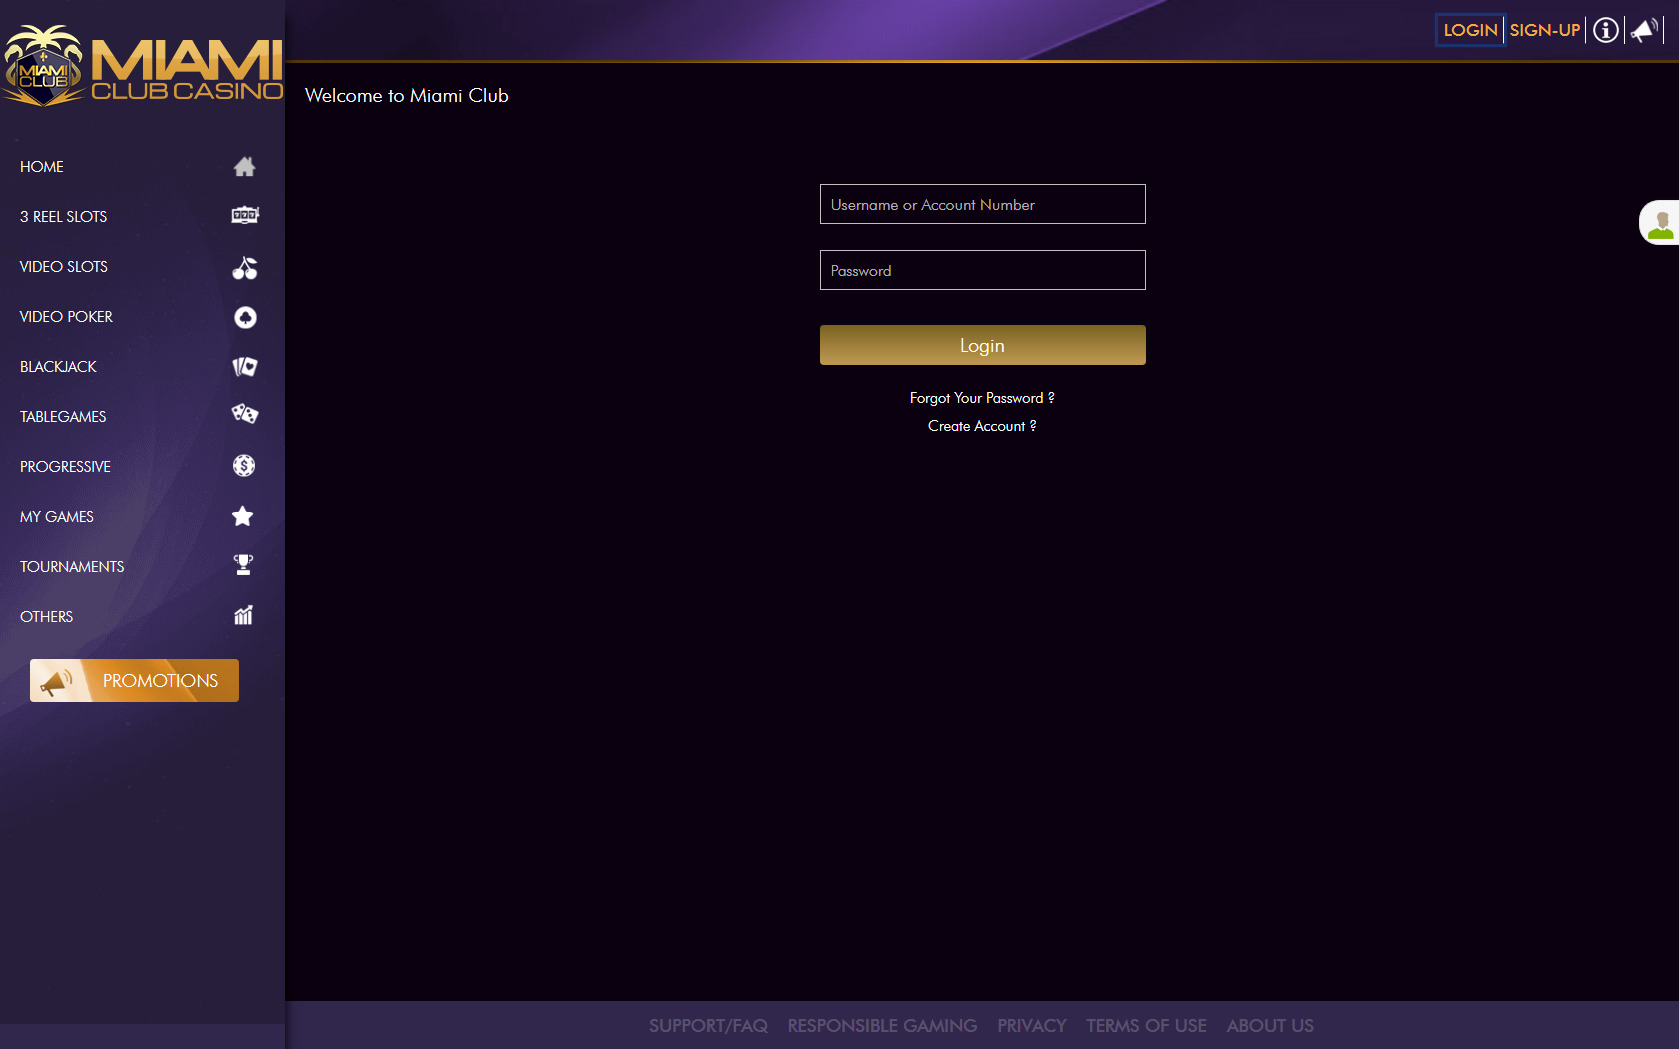1679x1049 pixels.
Task: Click the Progressive dollar coin icon
Action: [x=244, y=465]
